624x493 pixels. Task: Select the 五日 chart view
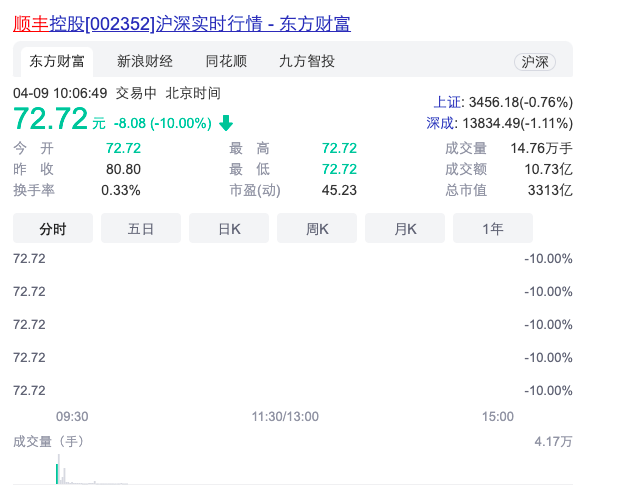(x=141, y=228)
